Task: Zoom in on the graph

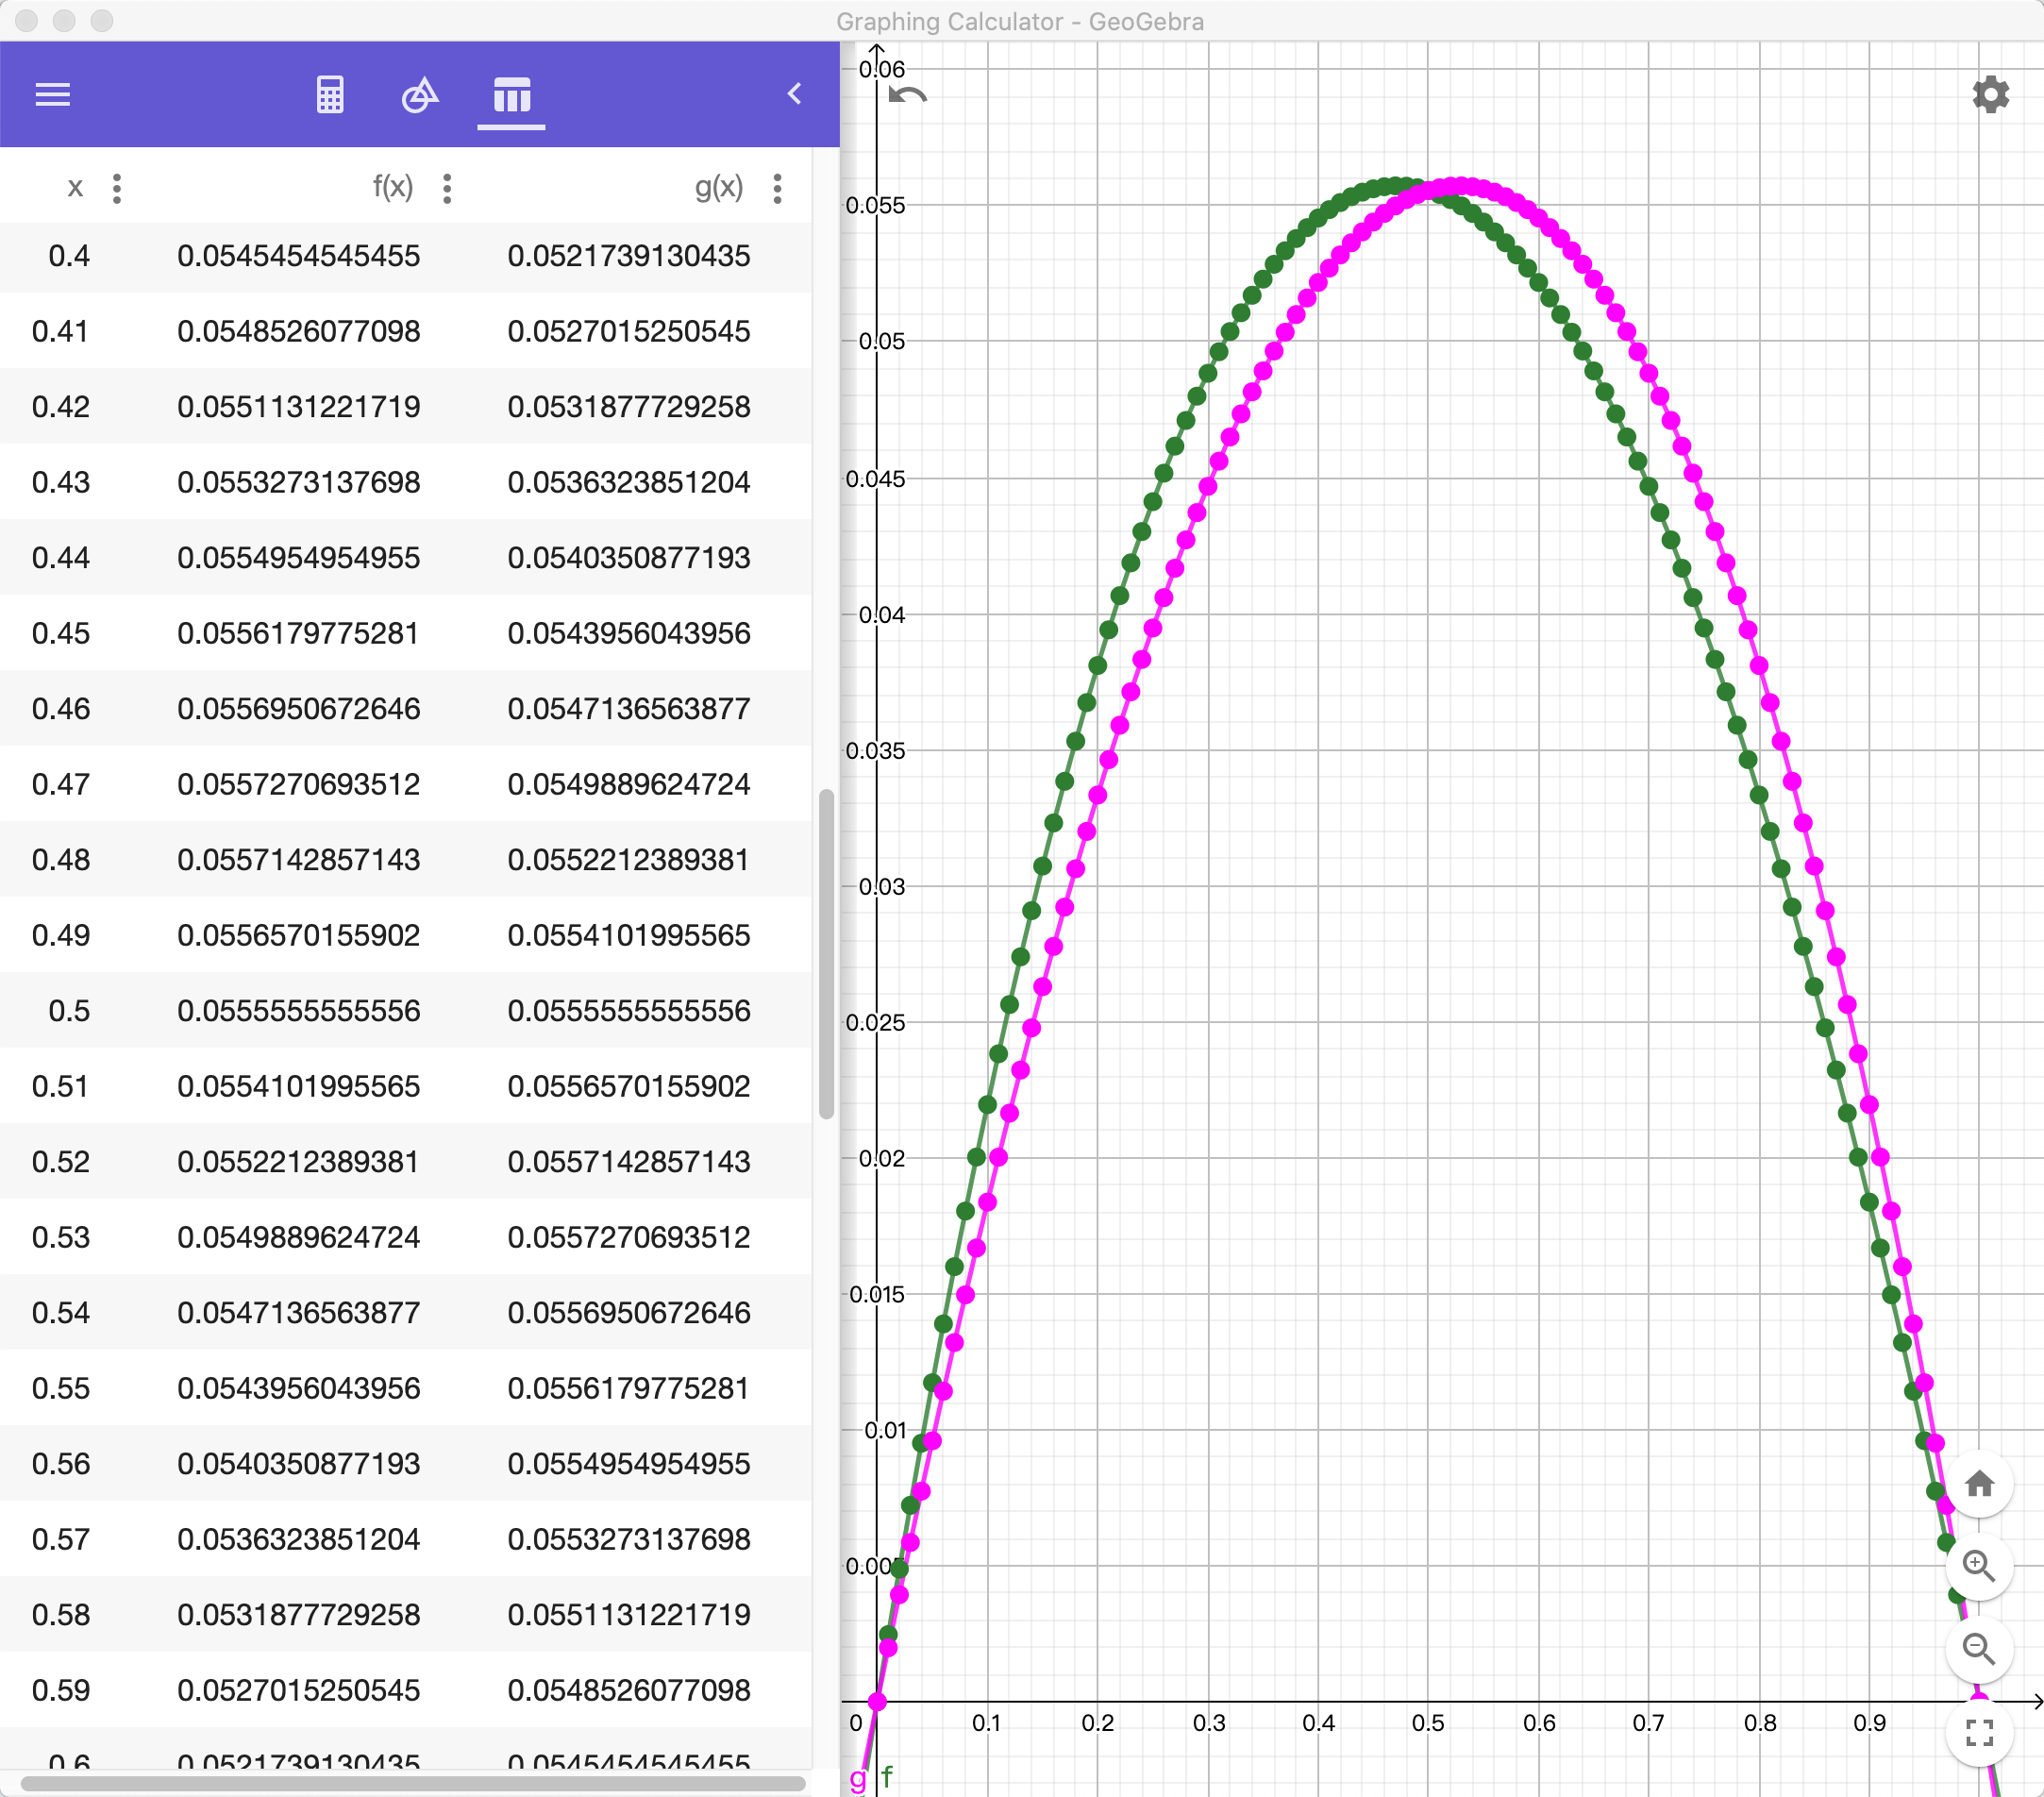Action: tap(1979, 1566)
